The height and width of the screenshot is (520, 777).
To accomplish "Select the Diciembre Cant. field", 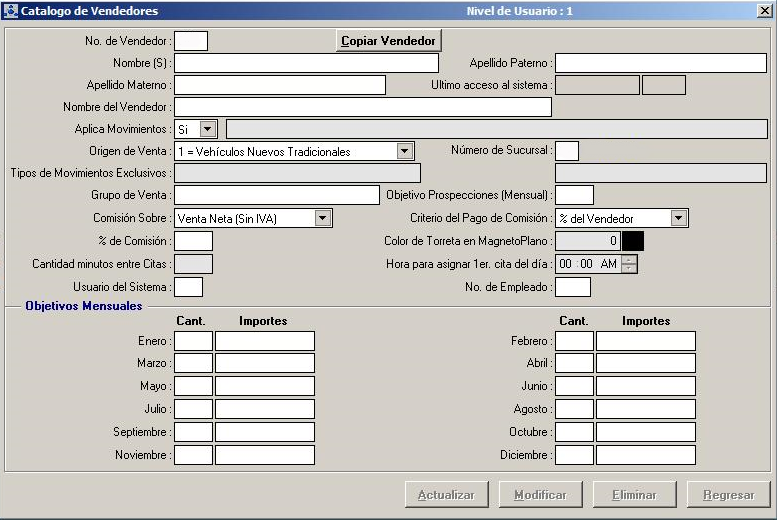I will coord(574,455).
